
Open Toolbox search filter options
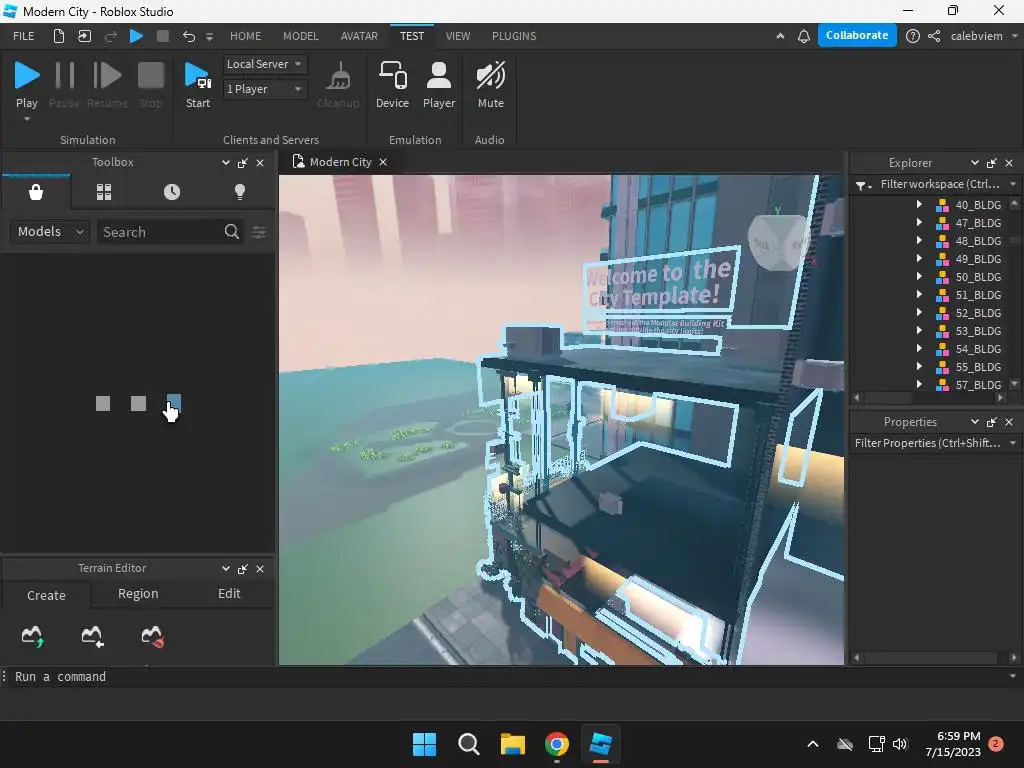coord(259,232)
